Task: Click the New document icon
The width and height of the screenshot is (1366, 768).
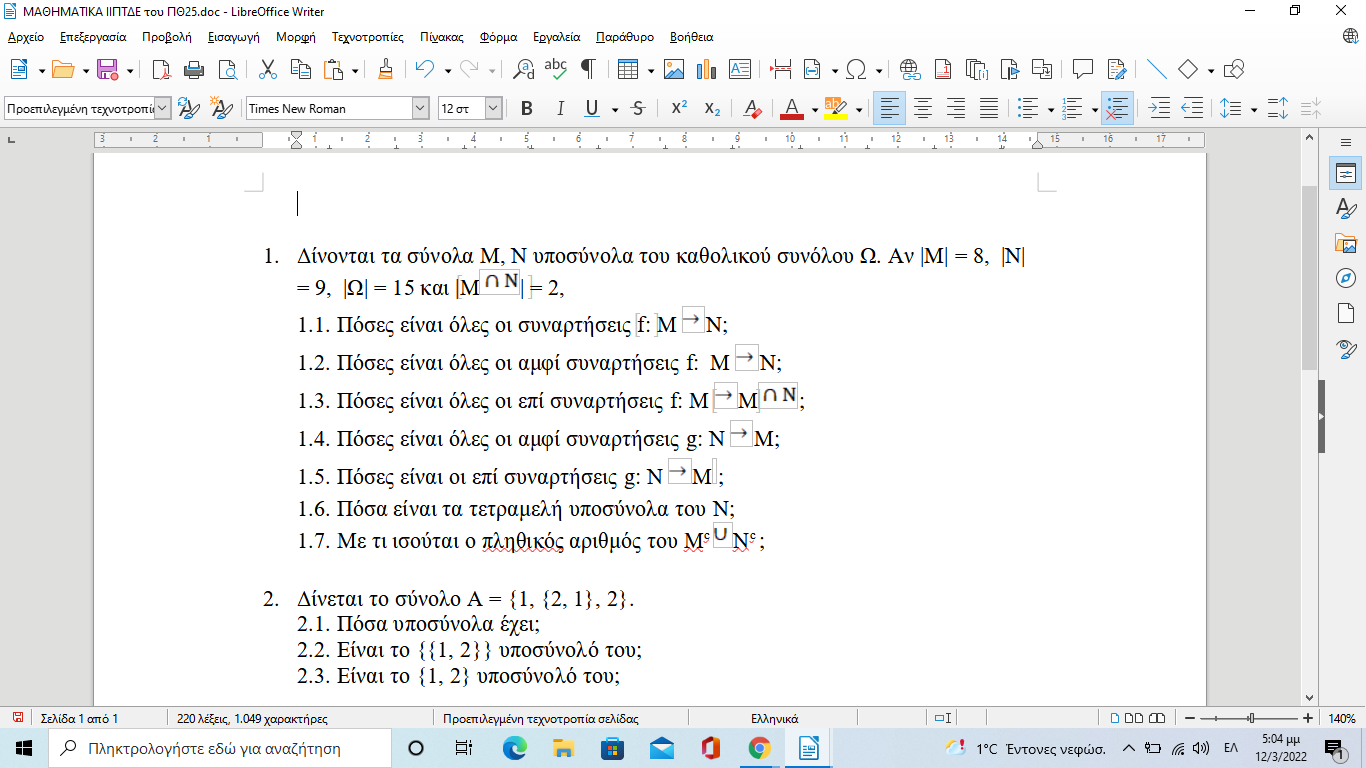Action: (20, 70)
